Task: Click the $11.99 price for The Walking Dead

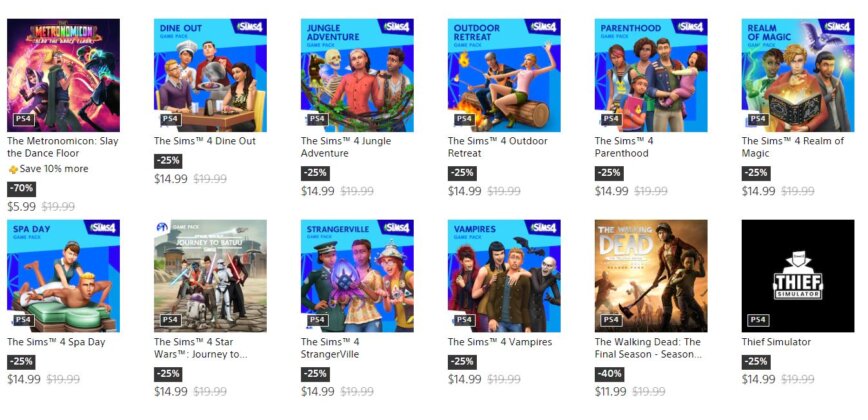Action: coord(611,392)
